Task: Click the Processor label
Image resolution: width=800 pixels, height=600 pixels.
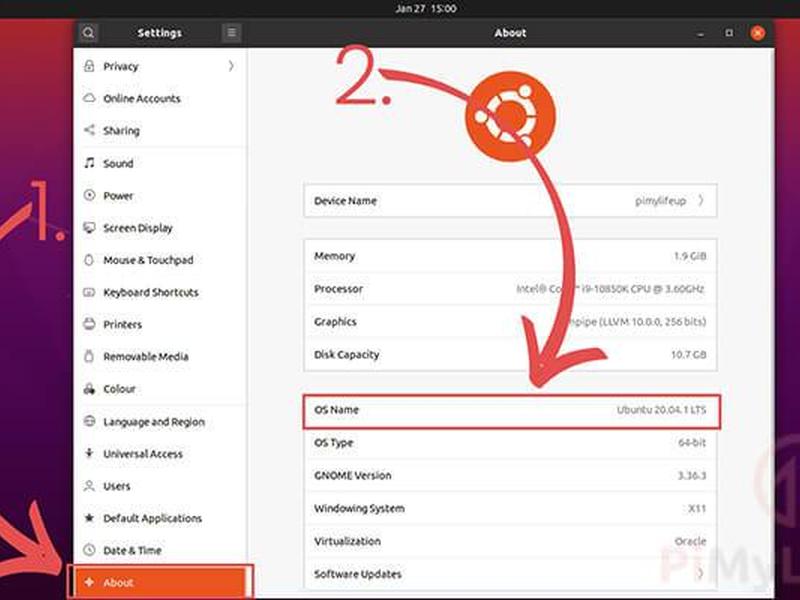Action: (338, 289)
